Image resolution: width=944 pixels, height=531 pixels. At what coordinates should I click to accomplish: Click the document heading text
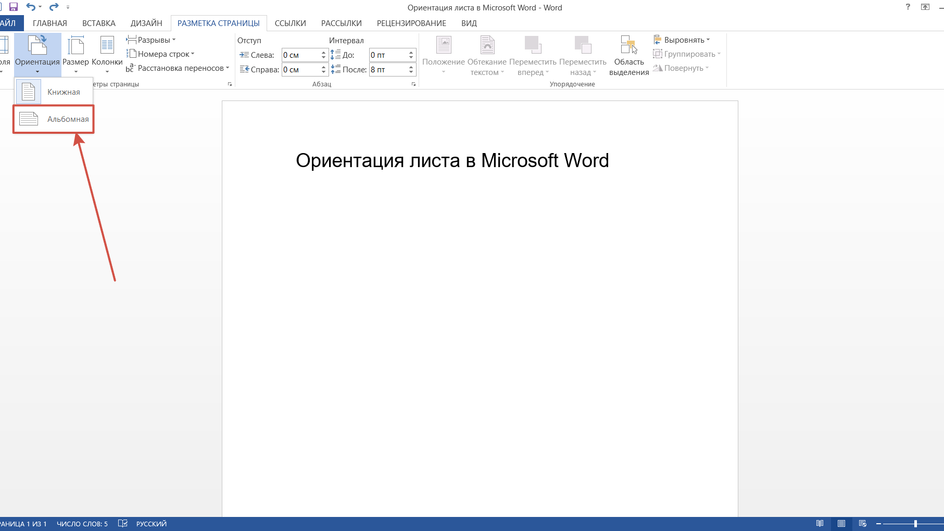point(452,161)
